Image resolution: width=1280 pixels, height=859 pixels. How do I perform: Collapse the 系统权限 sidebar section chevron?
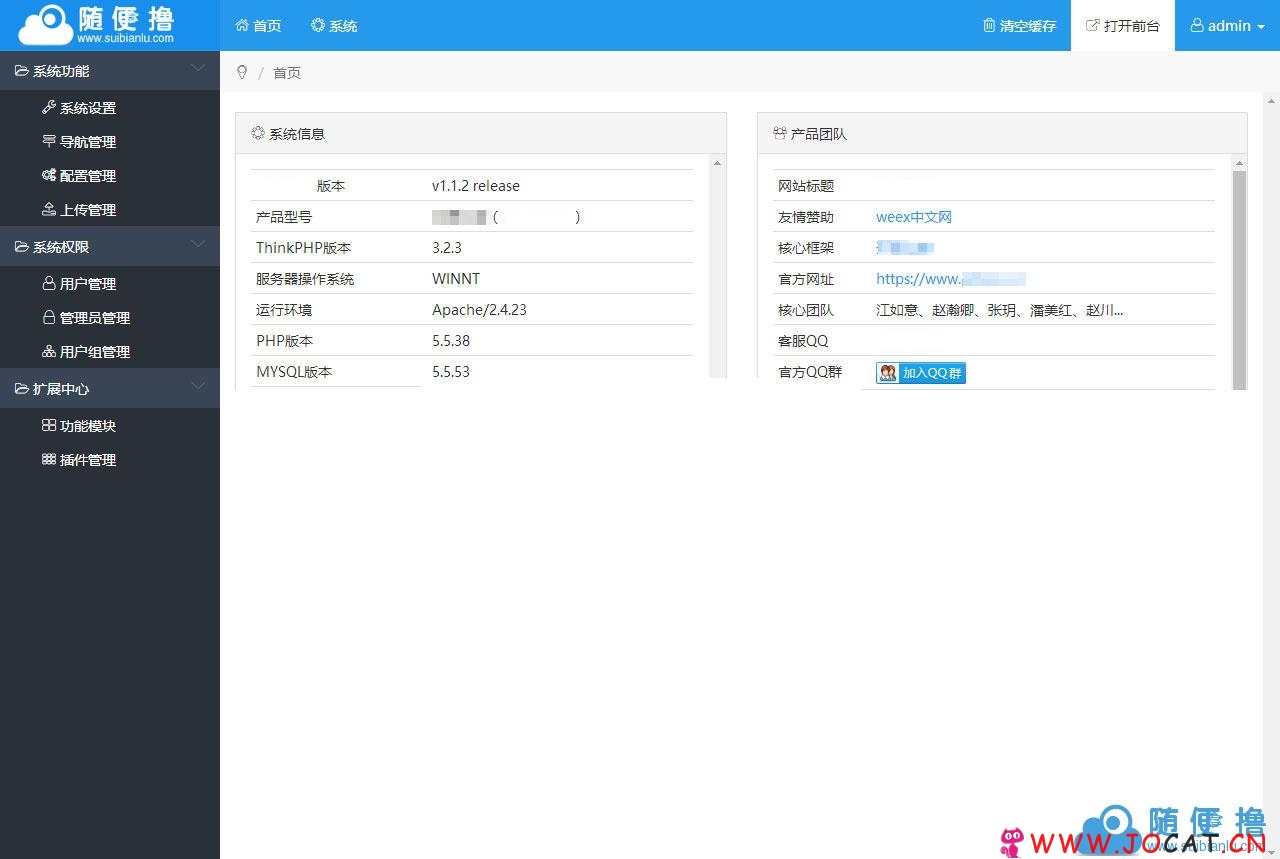click(x=198, y=245)
